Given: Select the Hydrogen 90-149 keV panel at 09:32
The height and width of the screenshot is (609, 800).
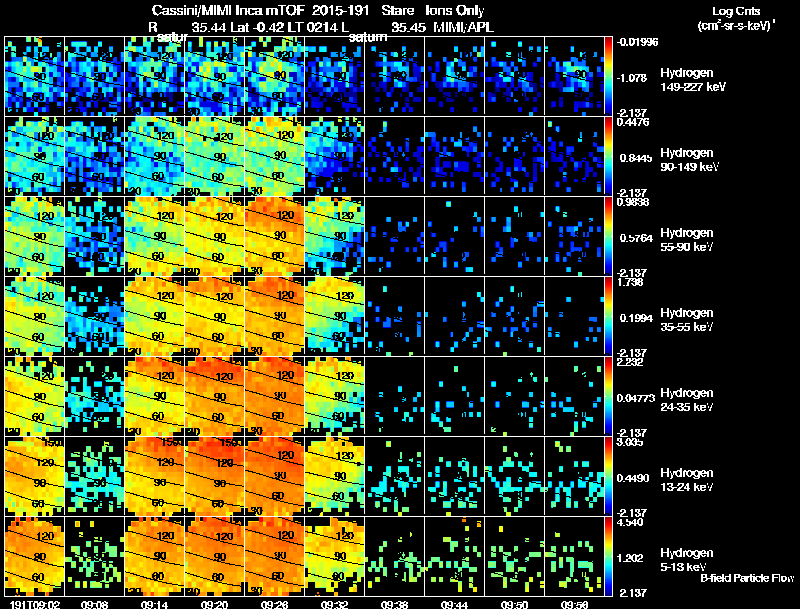Looking at the screenshot, I should (x=335, y=156).
